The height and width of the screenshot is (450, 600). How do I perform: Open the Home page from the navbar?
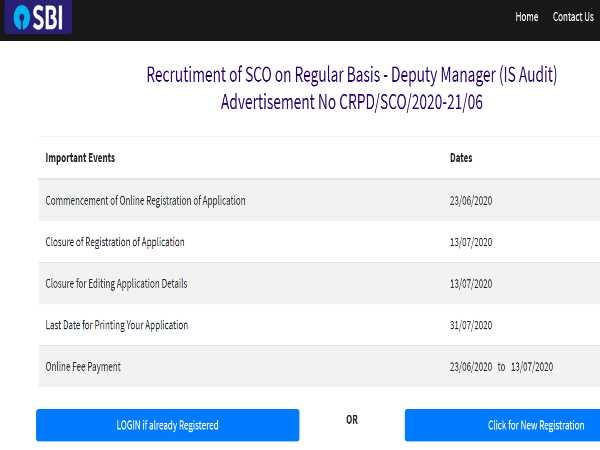(x=526, y=17)
